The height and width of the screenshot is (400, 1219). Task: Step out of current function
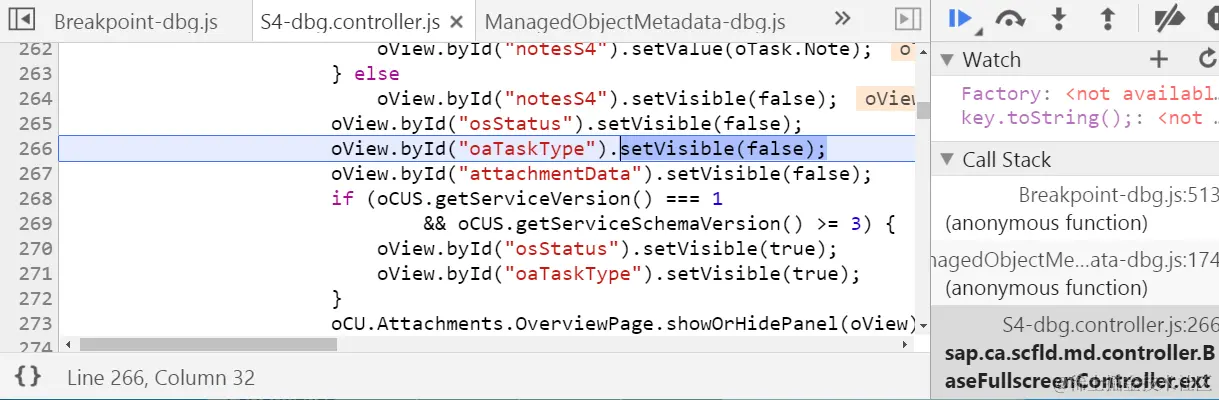1108,18
